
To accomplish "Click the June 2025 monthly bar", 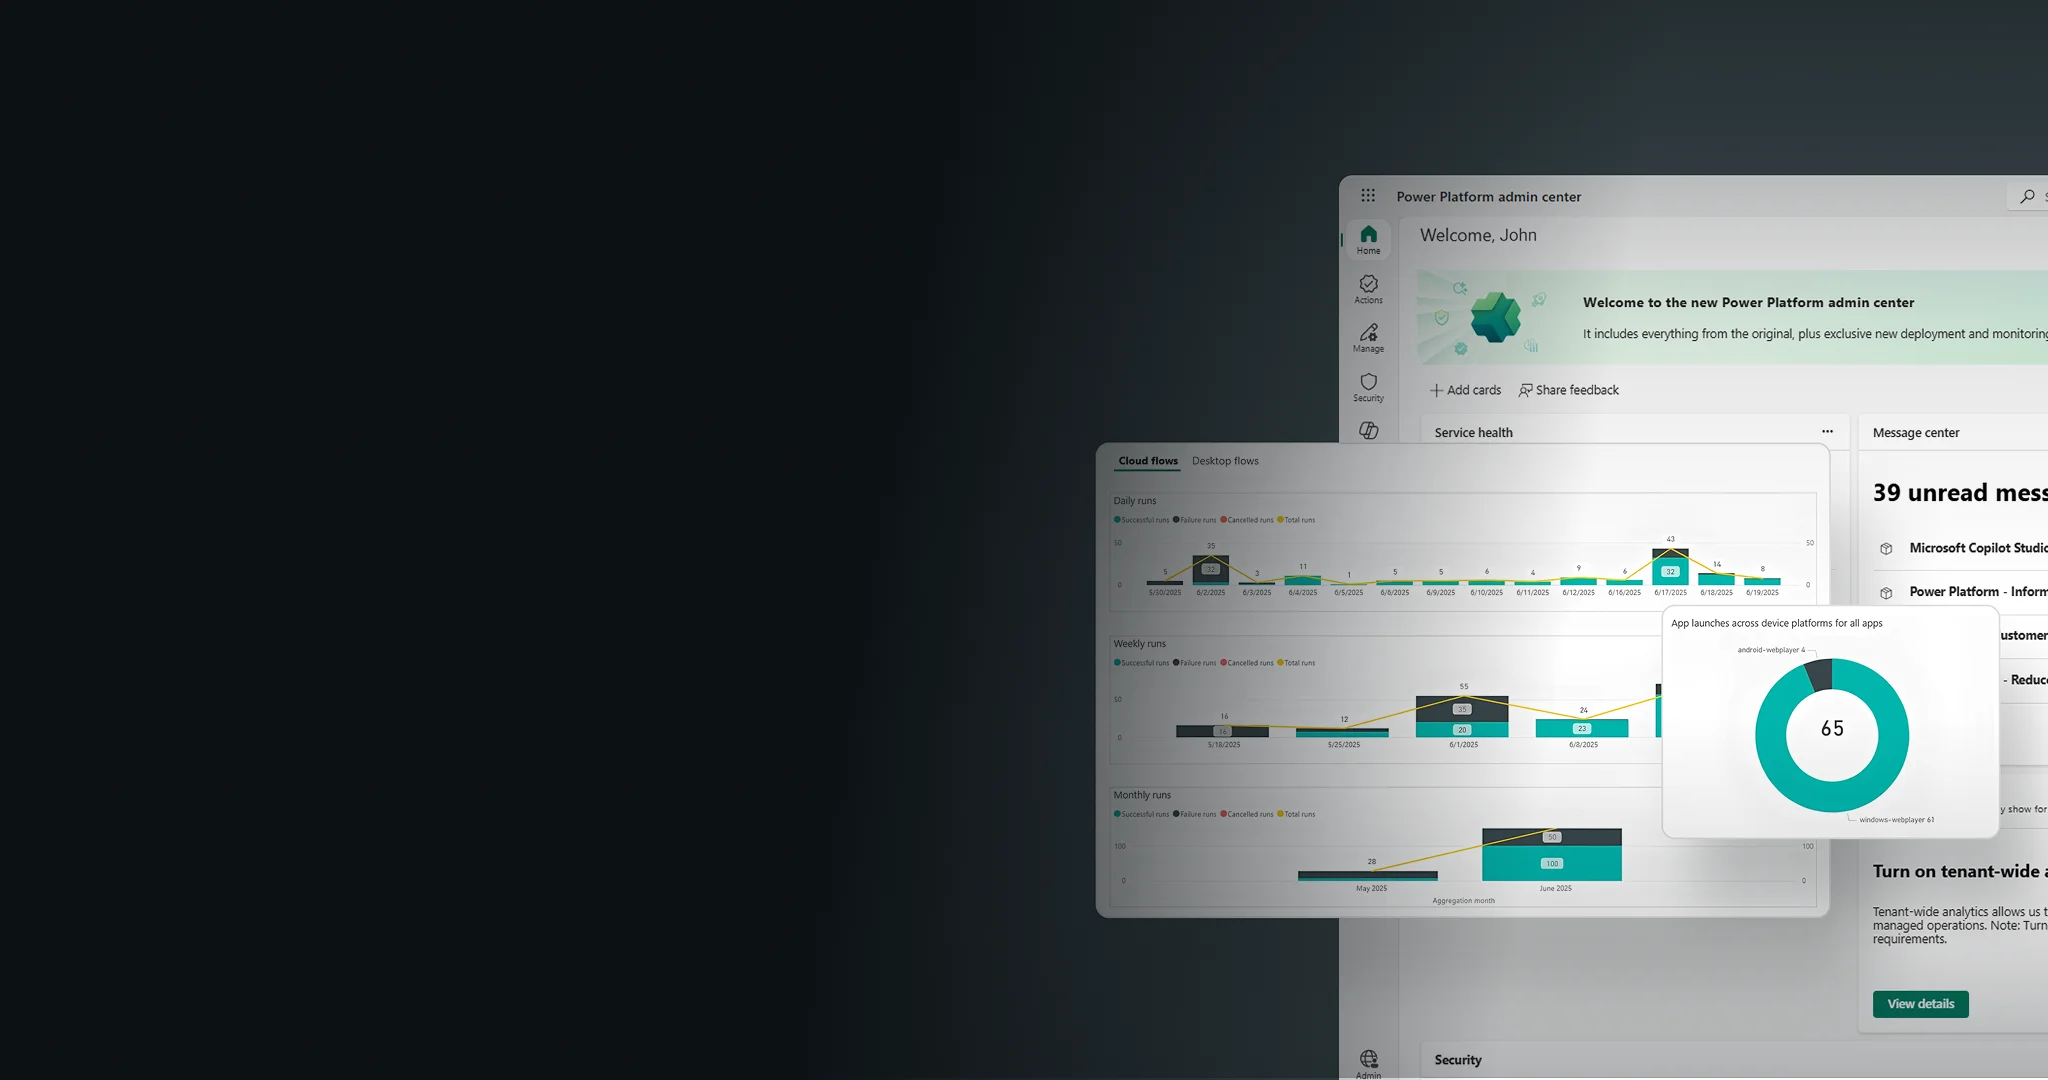I will pyautogui.click(x=1551, y=862).
